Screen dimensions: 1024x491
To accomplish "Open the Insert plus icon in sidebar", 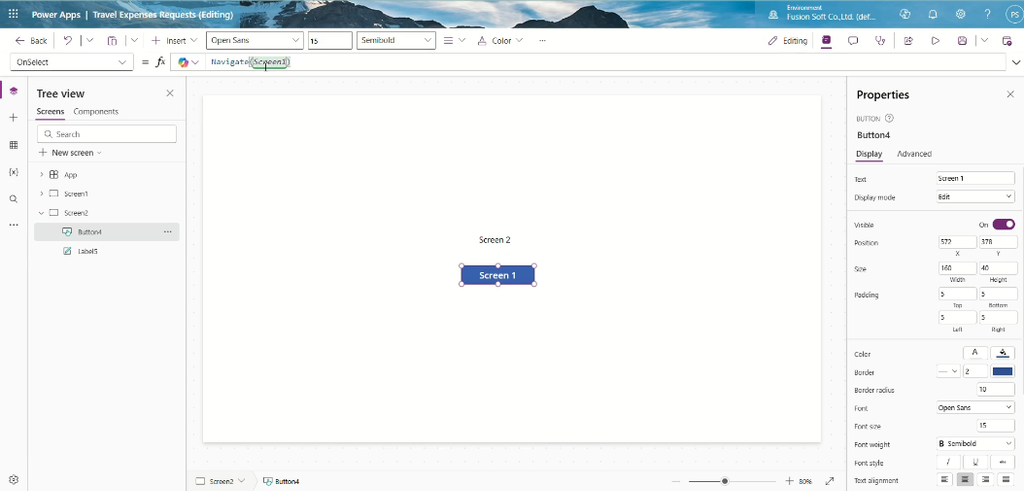I will click(14, 118).
